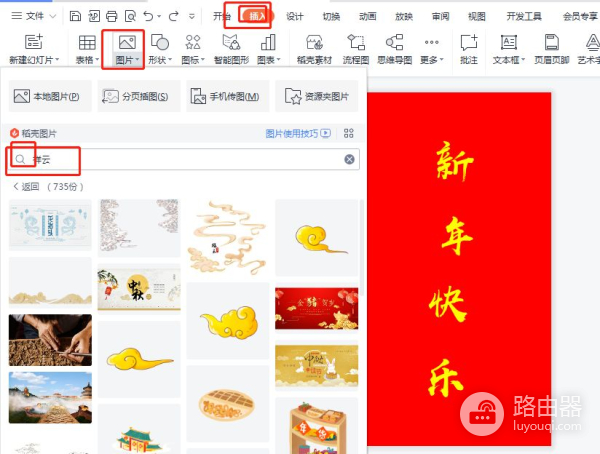
Task: Click the search magnifier icon
Action: pos(21,159)
